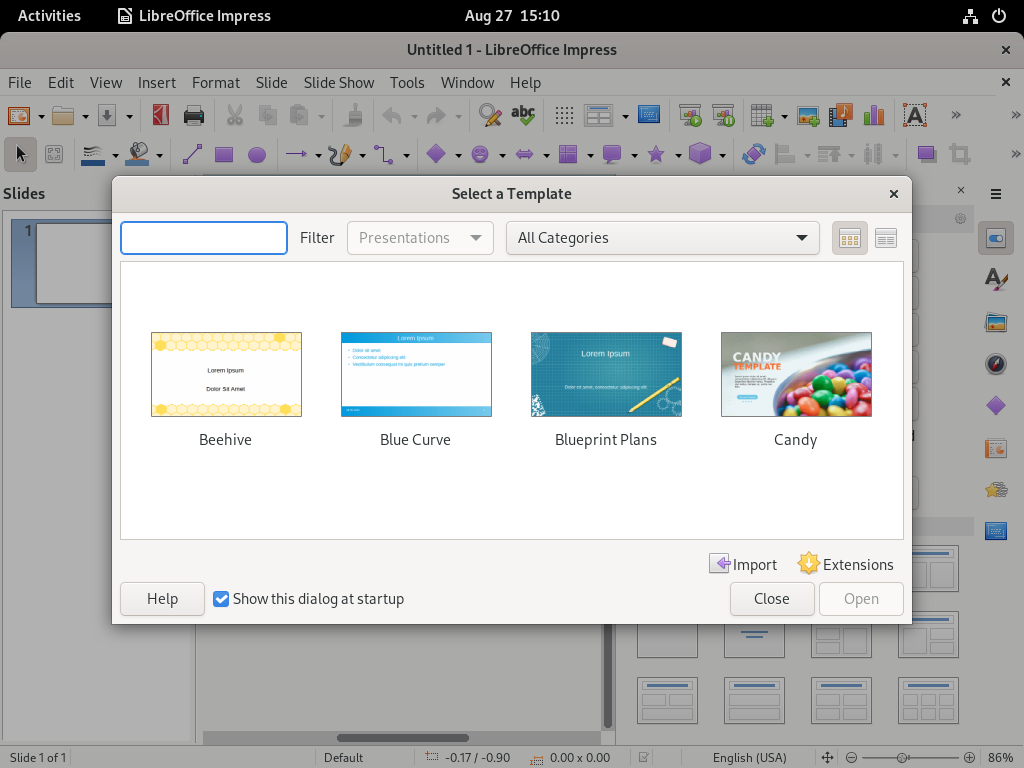Click the zoom out minus button
Viewport: 1024px width, 768px height.
pos(851,758)
